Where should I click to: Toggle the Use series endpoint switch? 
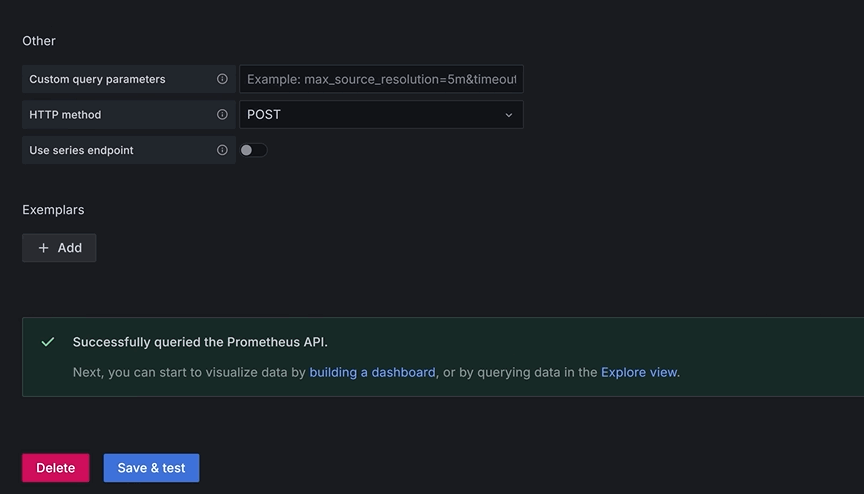[253, 150]
